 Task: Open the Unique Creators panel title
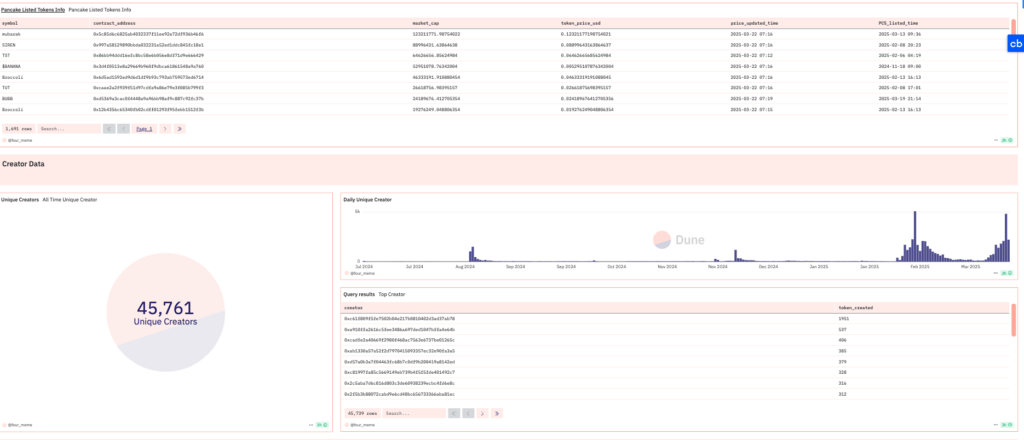(20, 200)
